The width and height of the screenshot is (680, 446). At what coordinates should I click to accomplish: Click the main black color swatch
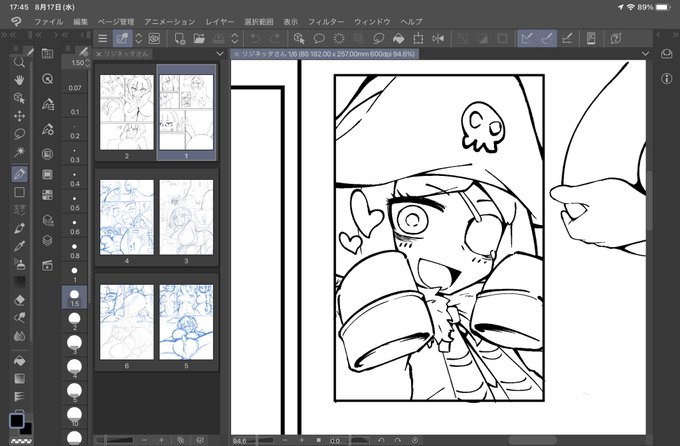pyautogui.click(x=17, y=420)
